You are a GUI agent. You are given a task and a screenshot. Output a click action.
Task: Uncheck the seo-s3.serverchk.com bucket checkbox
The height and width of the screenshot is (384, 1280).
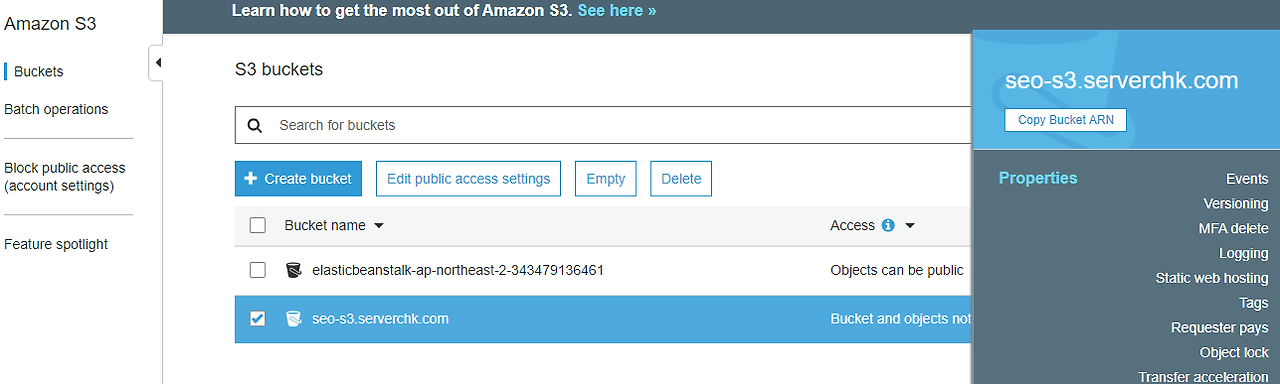point(257,319)
